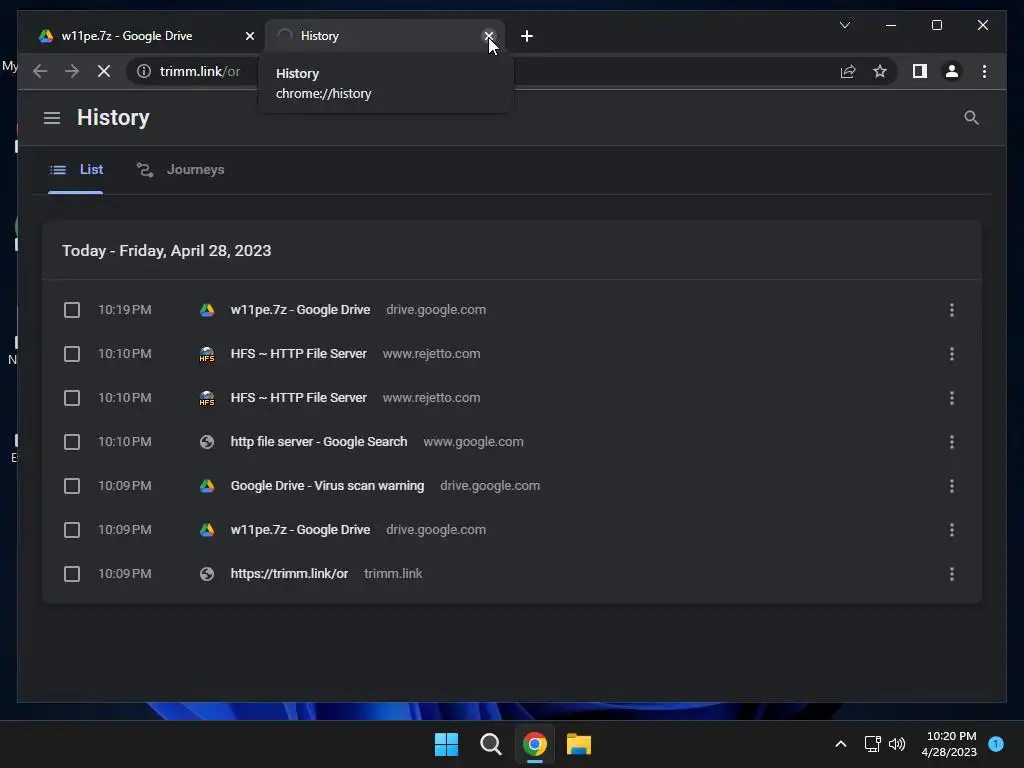Open File Explorer from the taskbar

coord(579,744)
